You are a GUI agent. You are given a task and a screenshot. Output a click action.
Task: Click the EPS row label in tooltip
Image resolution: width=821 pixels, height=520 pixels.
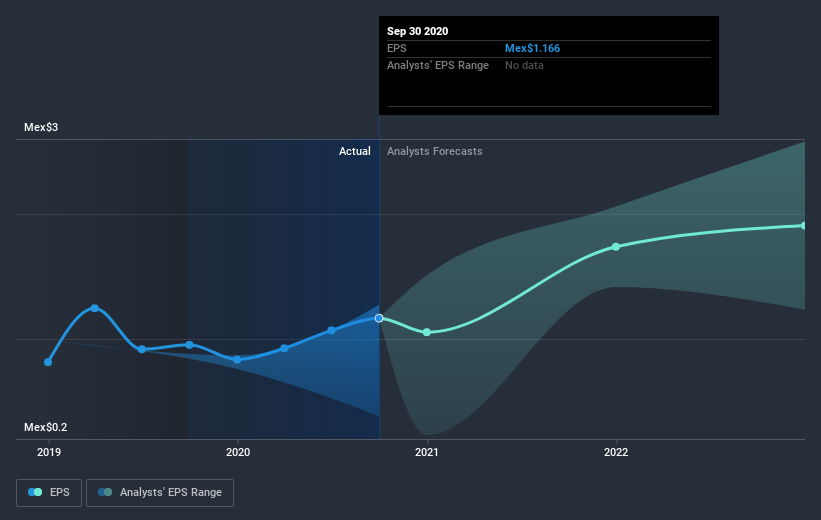tap(396, 48)
